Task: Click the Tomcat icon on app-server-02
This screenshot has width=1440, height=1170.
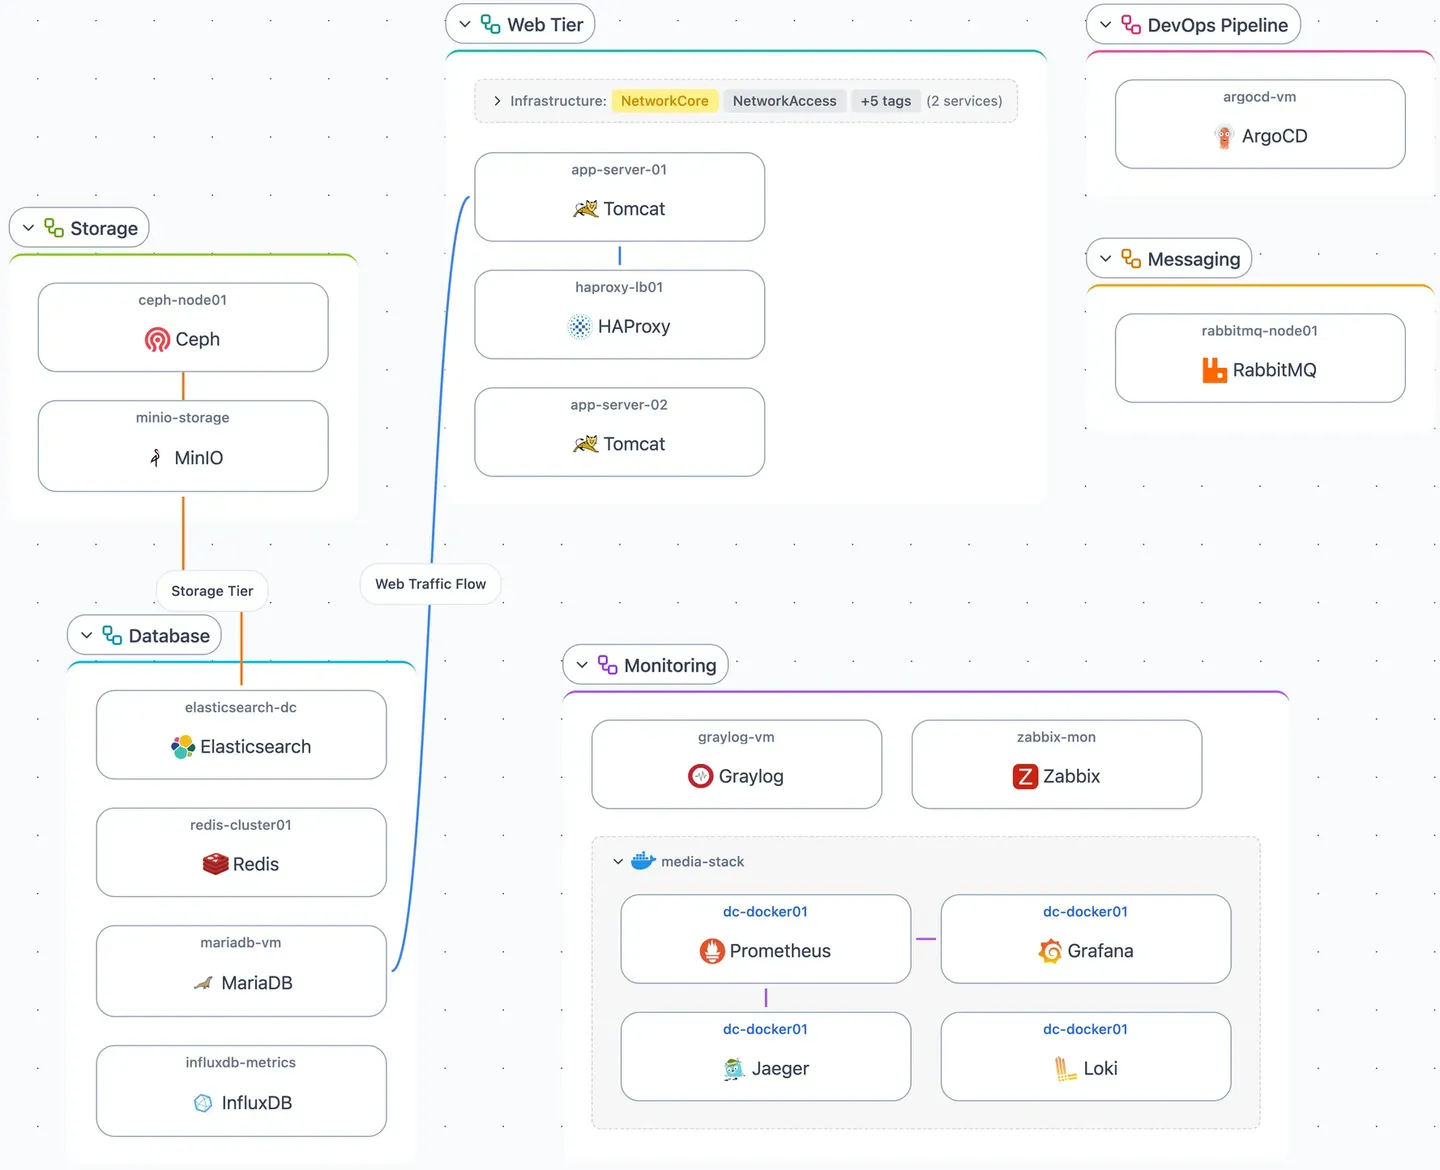Action: (x=585, y=444)
